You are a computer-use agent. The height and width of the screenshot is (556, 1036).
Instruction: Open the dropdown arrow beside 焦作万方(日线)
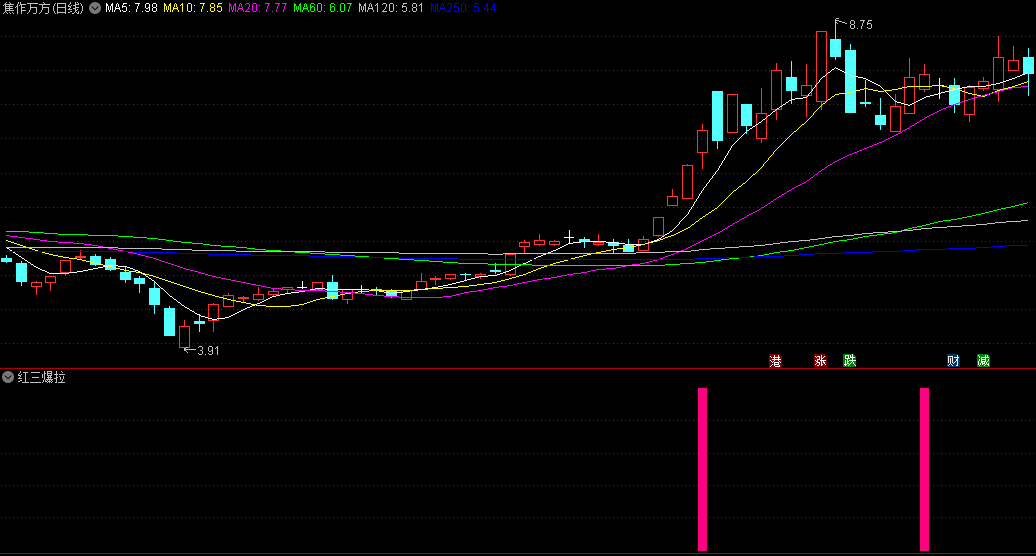[x=95, y=9]
